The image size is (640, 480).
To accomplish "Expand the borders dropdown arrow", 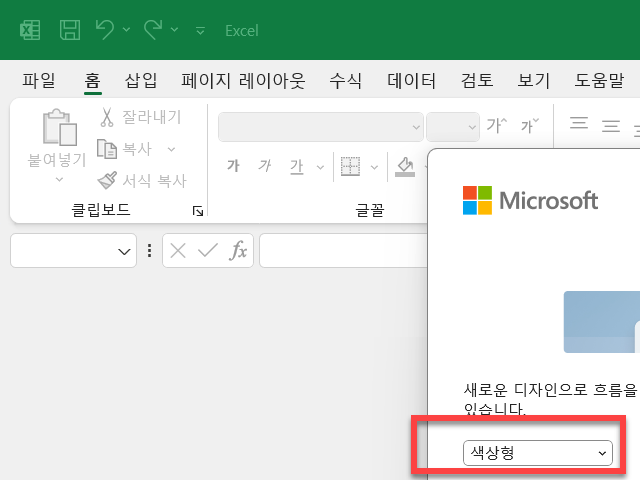I will [374, 167].
